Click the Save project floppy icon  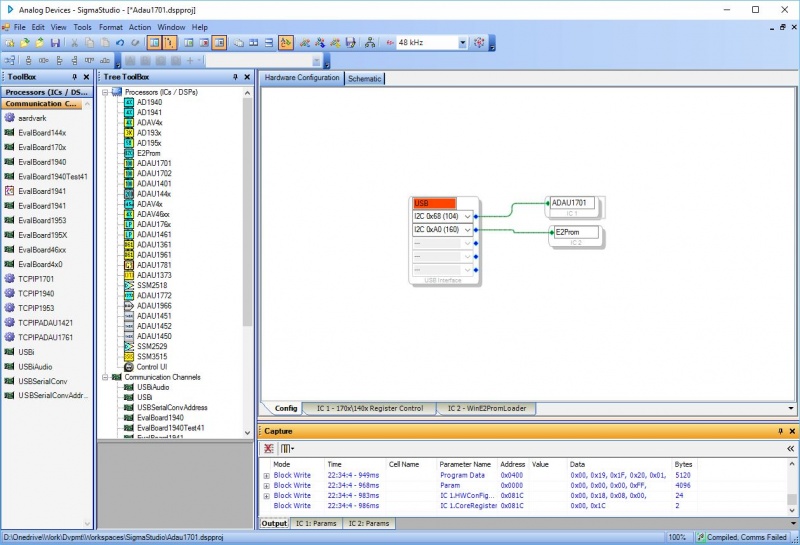(x=55, y=43)
